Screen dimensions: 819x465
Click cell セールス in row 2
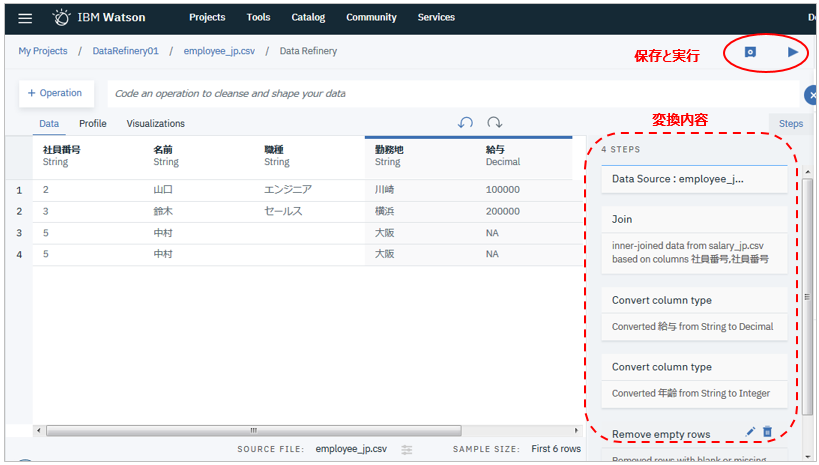(x=283, y=211)
